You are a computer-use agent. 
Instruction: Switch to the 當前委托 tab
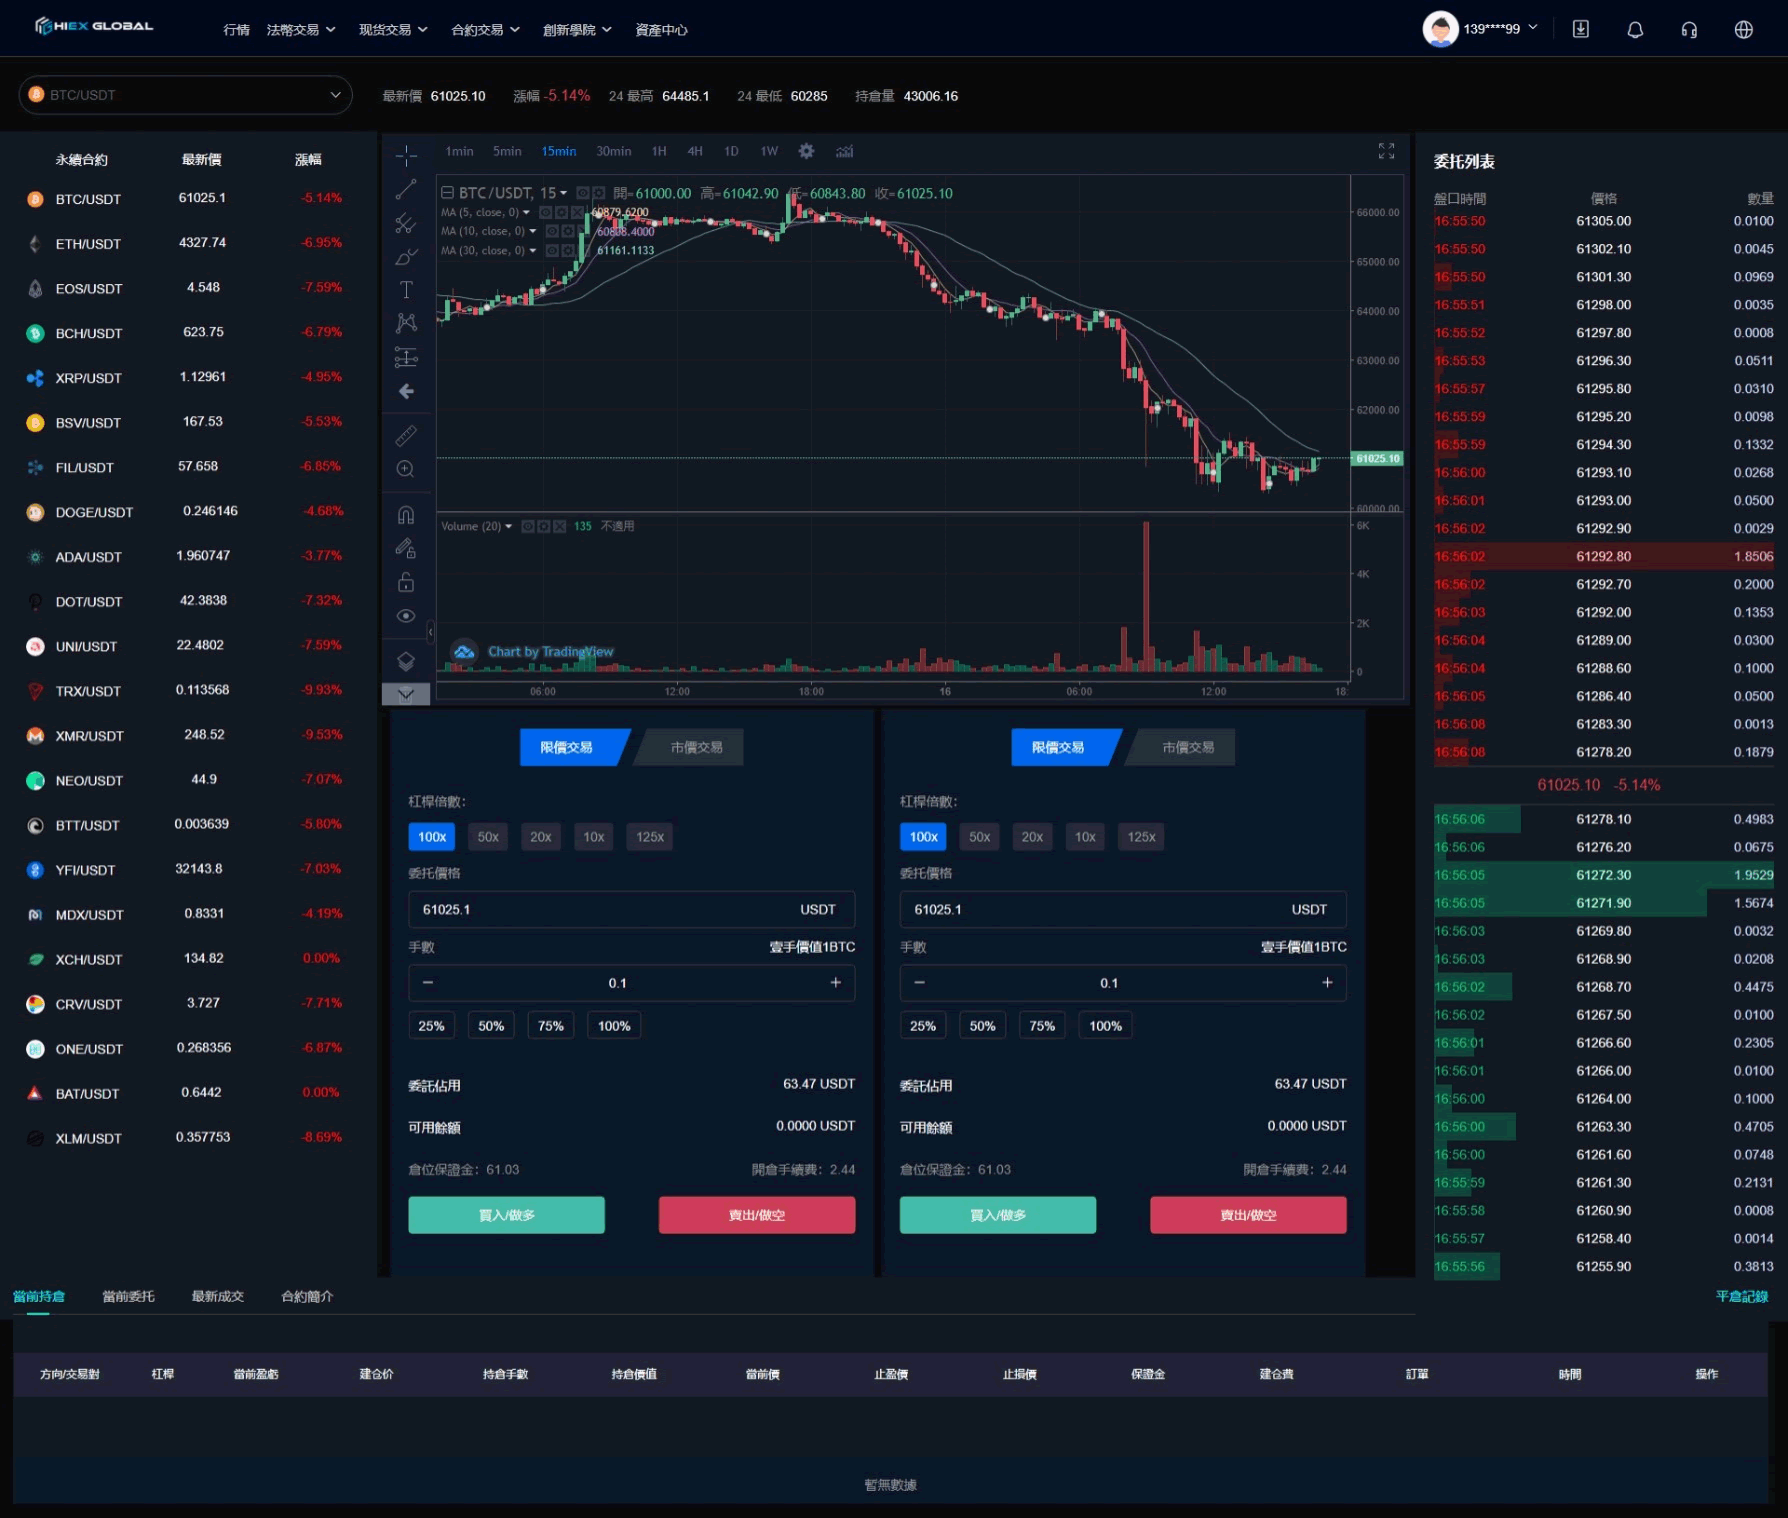(128, 1296)
